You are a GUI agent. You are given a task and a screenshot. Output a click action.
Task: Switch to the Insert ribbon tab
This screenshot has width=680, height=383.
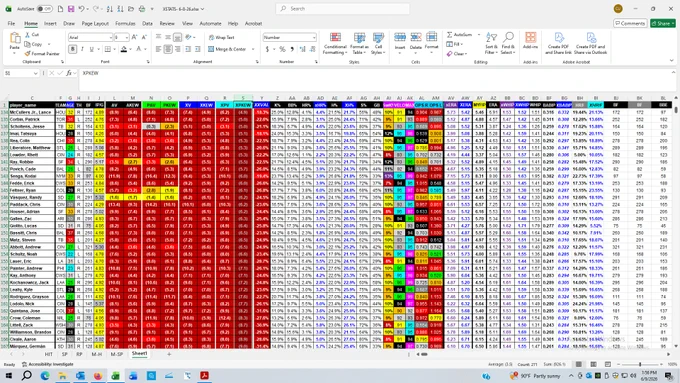pos(50,23)
